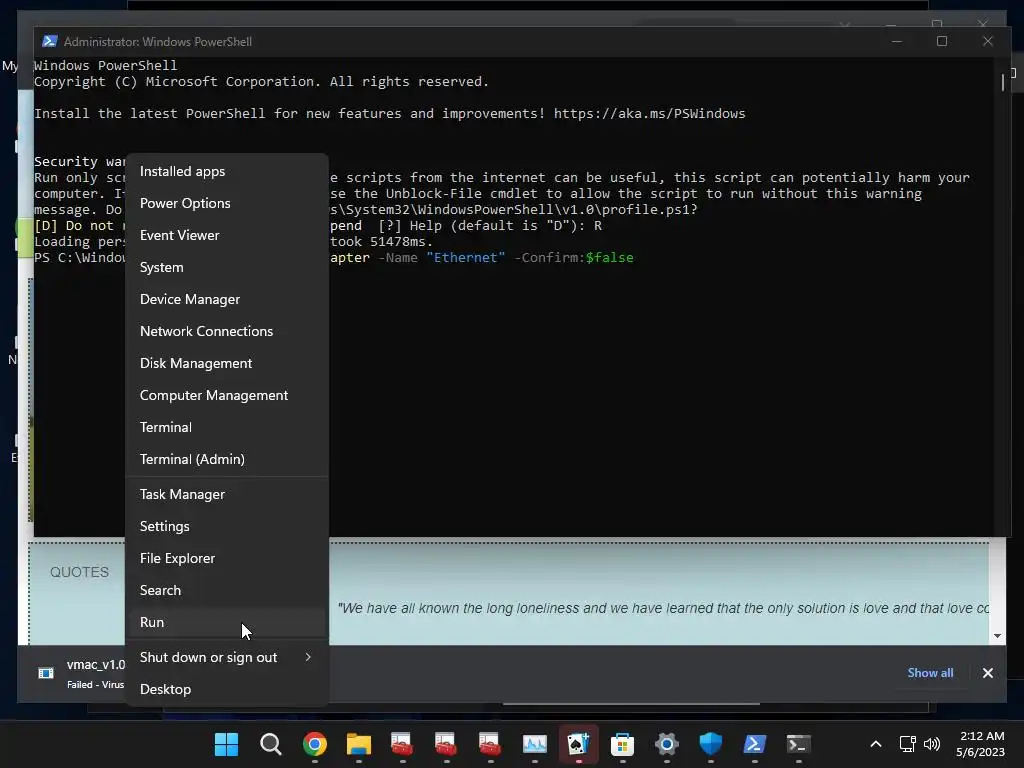Choose Settings in the context menu

tap(227, 526)
